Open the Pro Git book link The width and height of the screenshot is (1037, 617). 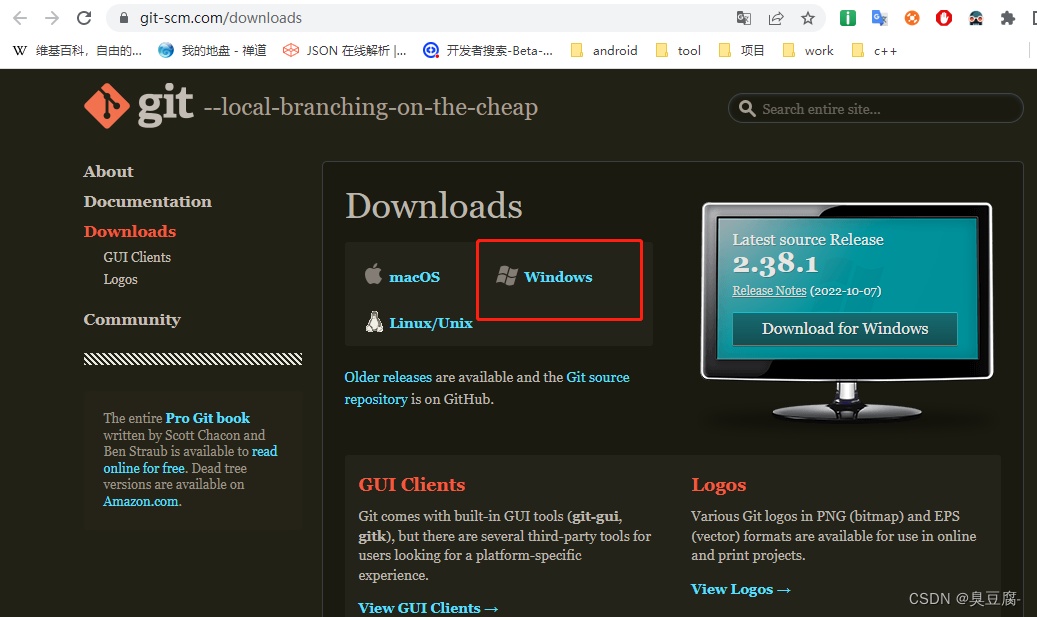point(207,418)
